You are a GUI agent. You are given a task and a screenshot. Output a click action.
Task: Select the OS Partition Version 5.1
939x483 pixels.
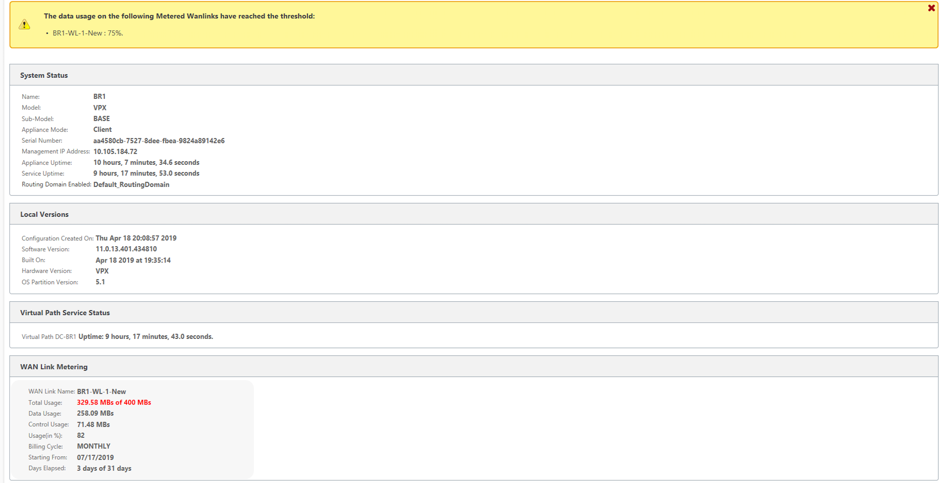101,282
